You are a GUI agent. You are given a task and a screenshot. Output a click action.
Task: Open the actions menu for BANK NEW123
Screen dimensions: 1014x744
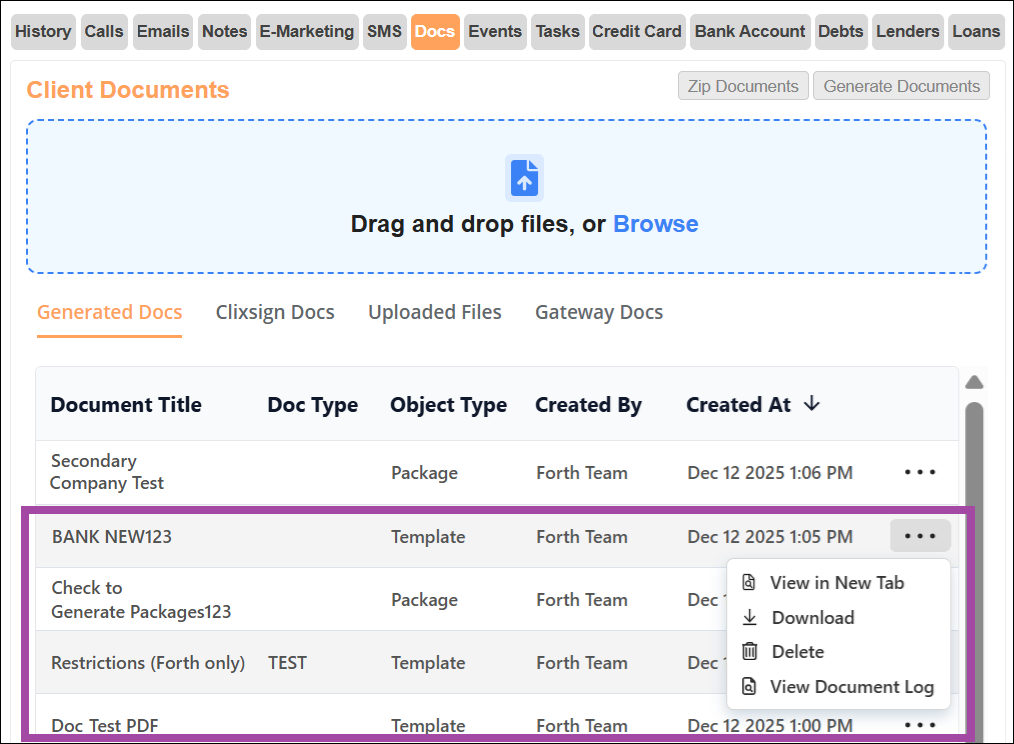(919, 536)
